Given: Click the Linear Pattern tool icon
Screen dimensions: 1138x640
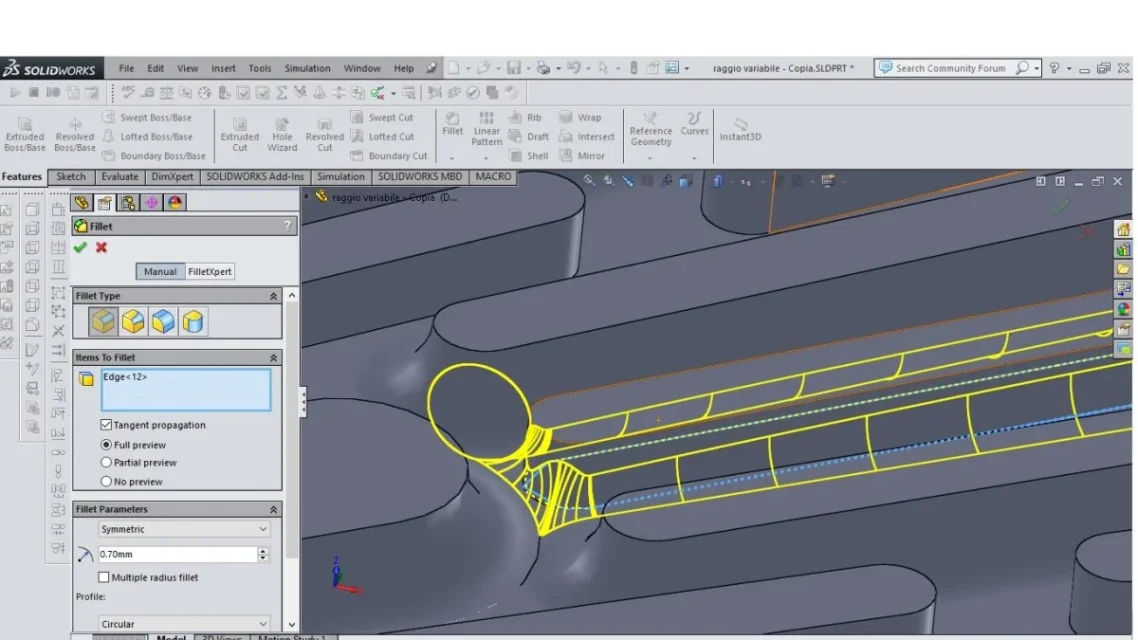Looking at the screenshot, I should click(487, 119).
